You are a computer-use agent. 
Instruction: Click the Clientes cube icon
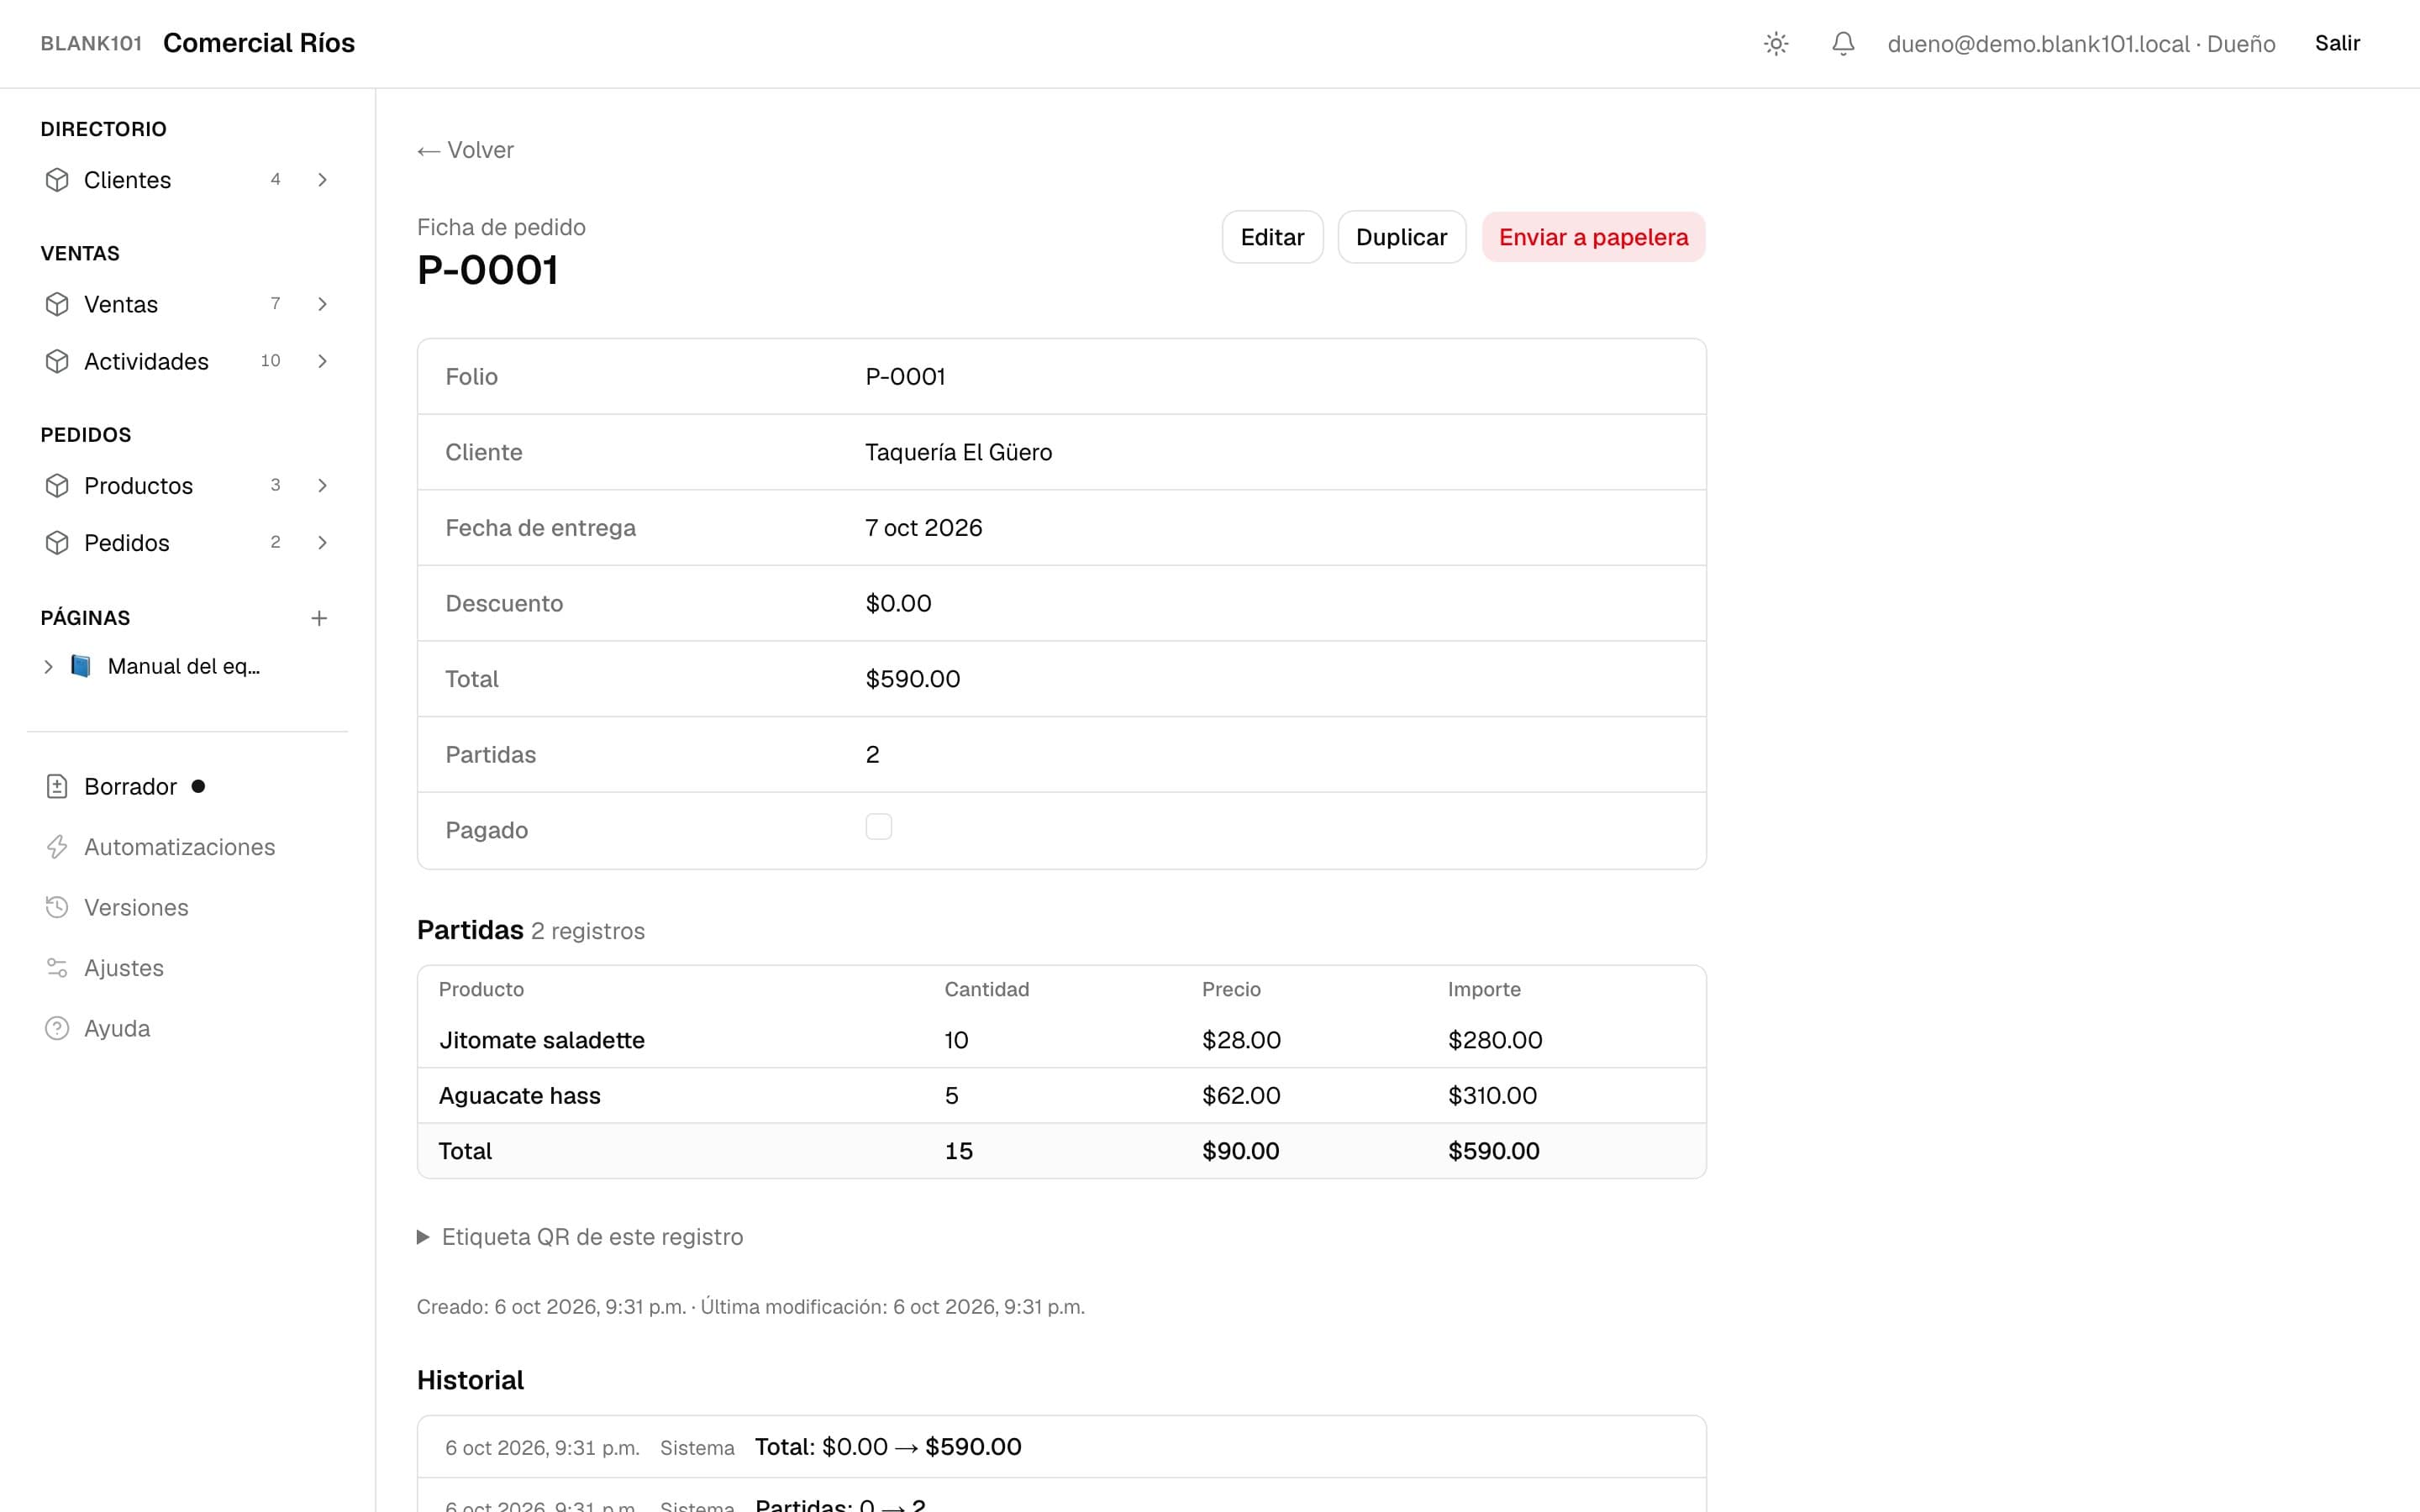coord(57,180)
